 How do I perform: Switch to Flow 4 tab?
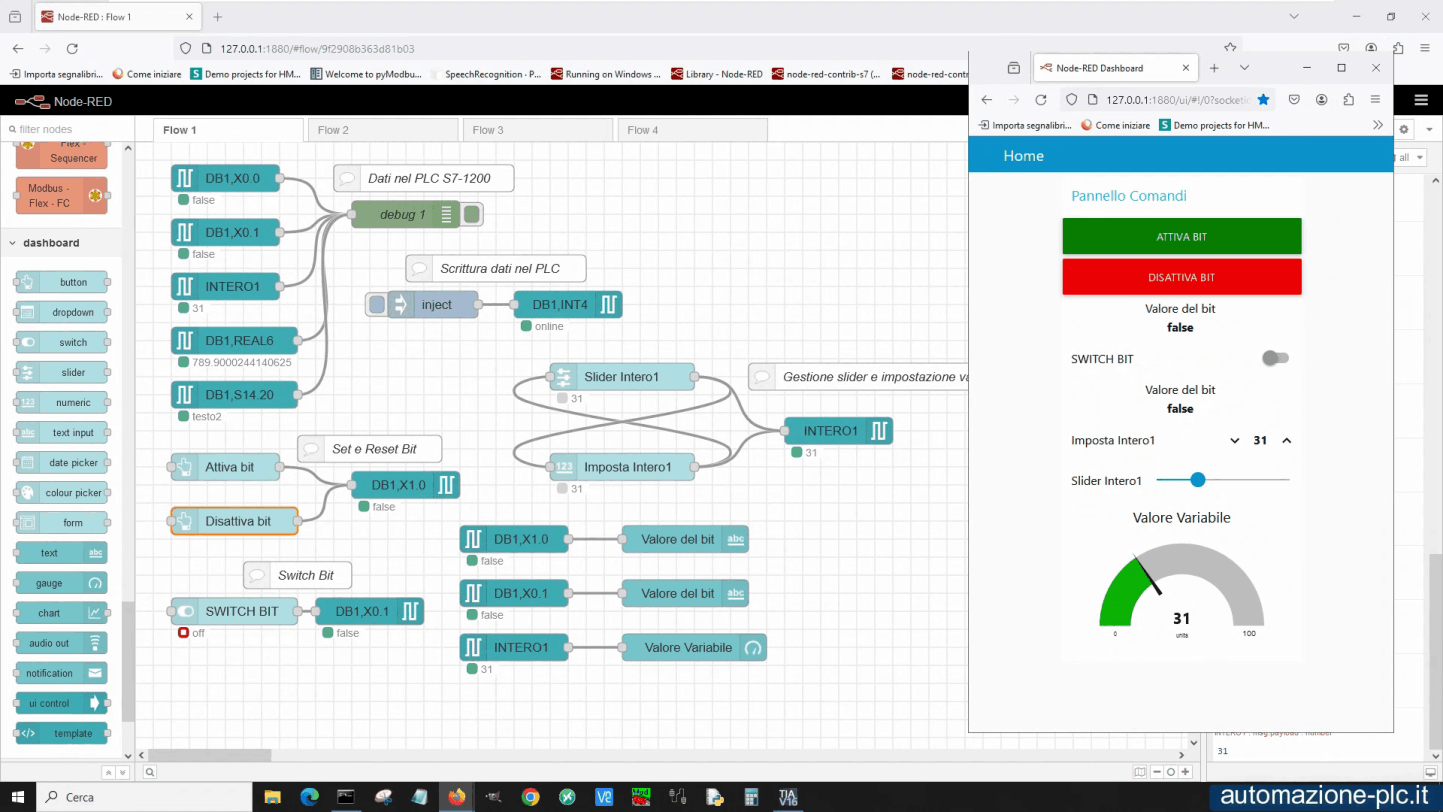point(693,130)
